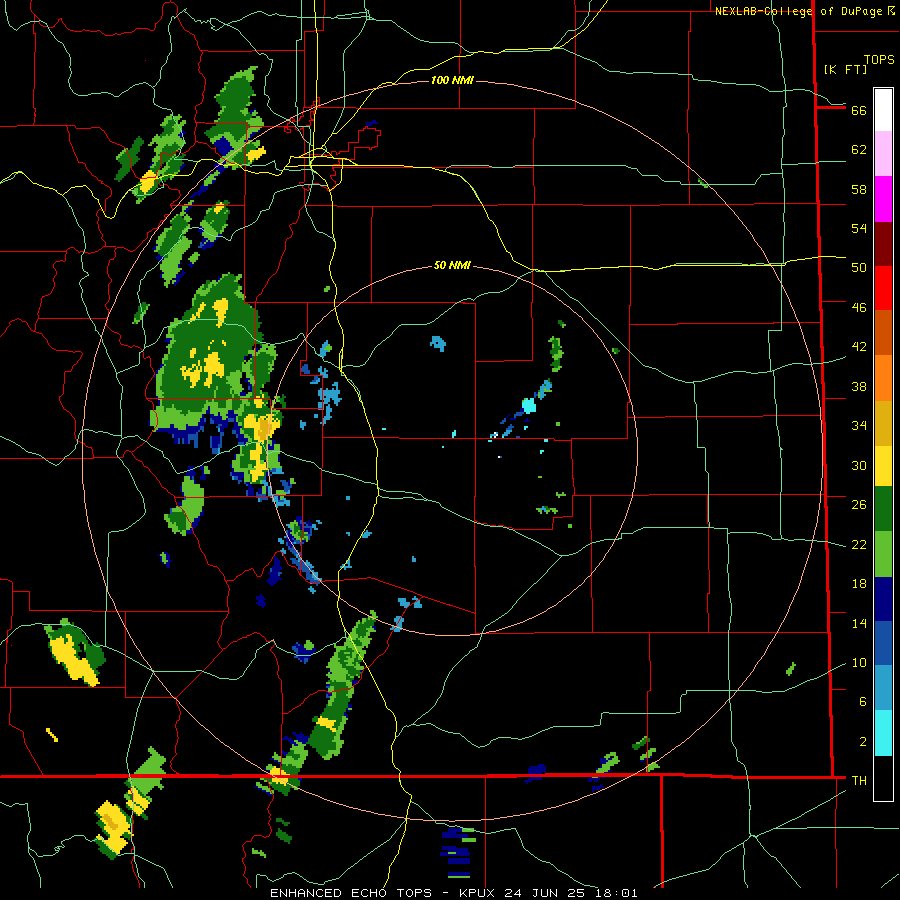Click the 26 legend value
900x900 pixels.
pyautogui.click(x=859, y=505)
